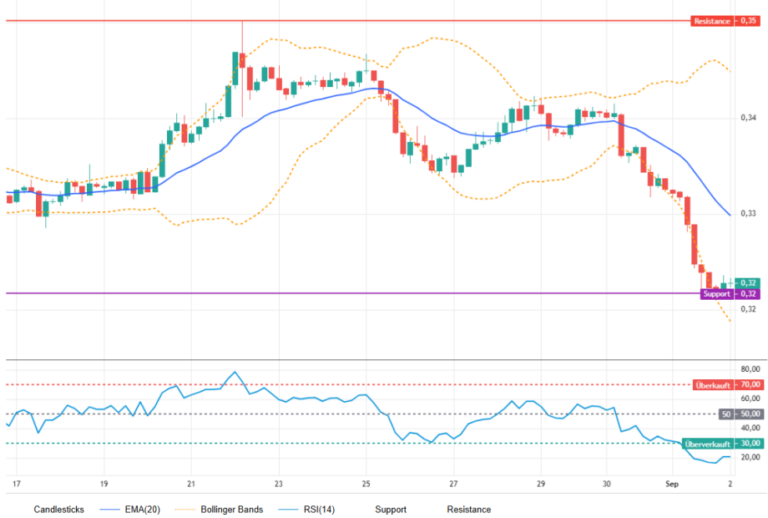Toggle the Bollinger Bands legend entry
The width and height of the screenshot is (768, 518).
[x=219, y=509]
